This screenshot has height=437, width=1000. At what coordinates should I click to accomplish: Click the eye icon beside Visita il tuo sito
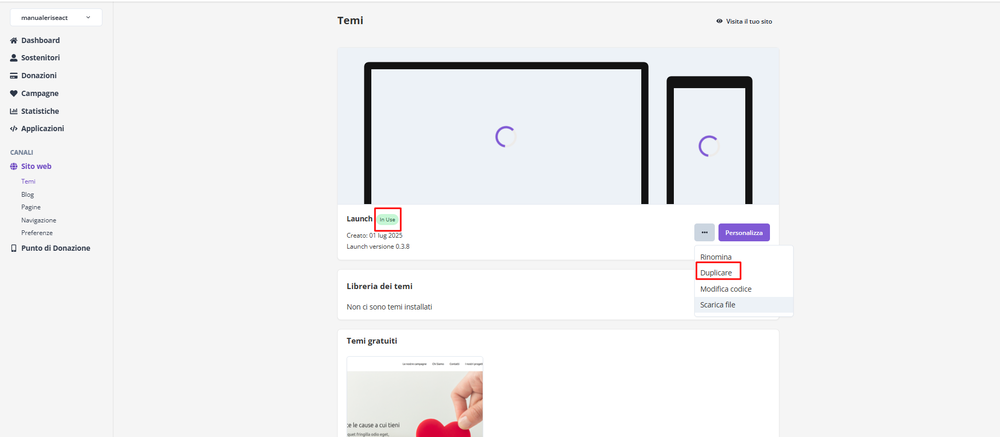point(719,21)
